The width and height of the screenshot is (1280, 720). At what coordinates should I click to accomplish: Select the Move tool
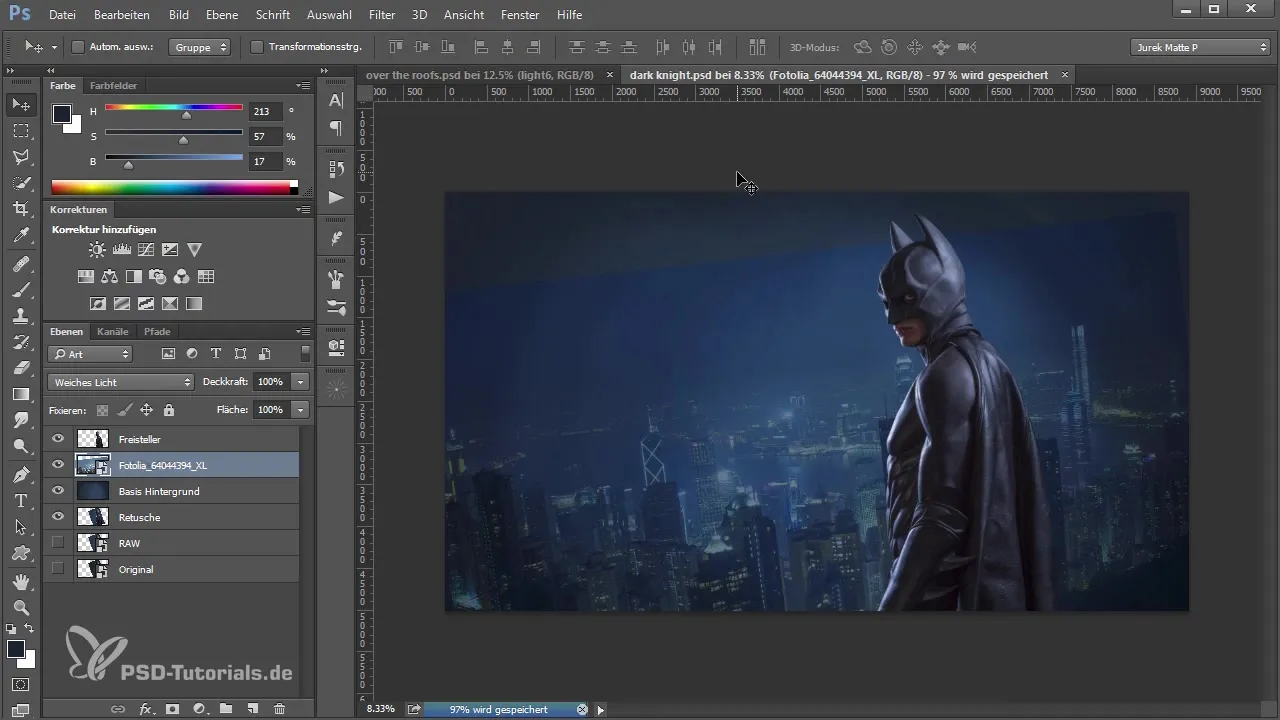pyautogui.click(x=21, y=105)
